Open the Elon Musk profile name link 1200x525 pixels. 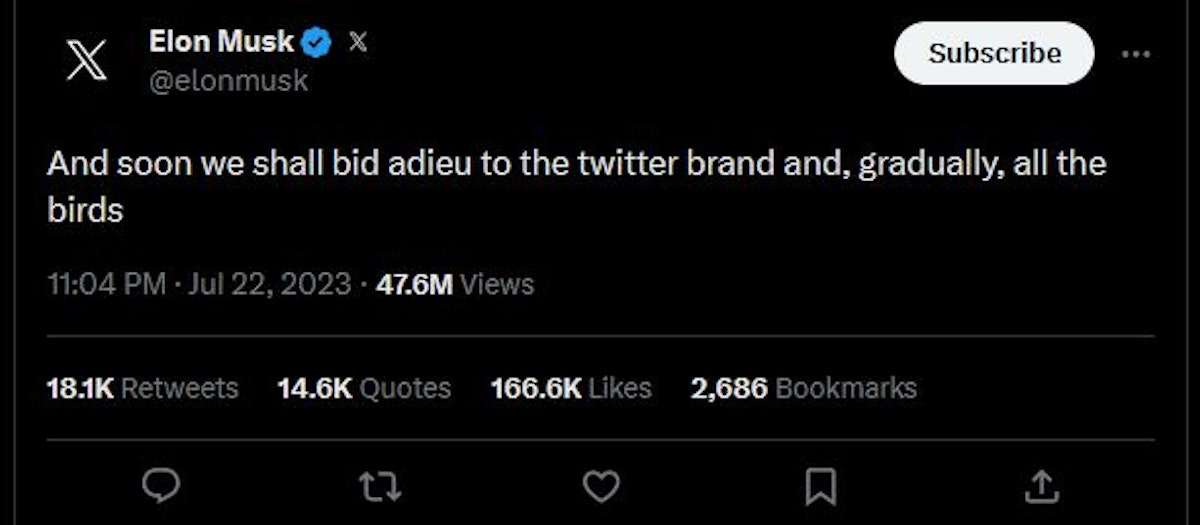(x=221, y=42)
